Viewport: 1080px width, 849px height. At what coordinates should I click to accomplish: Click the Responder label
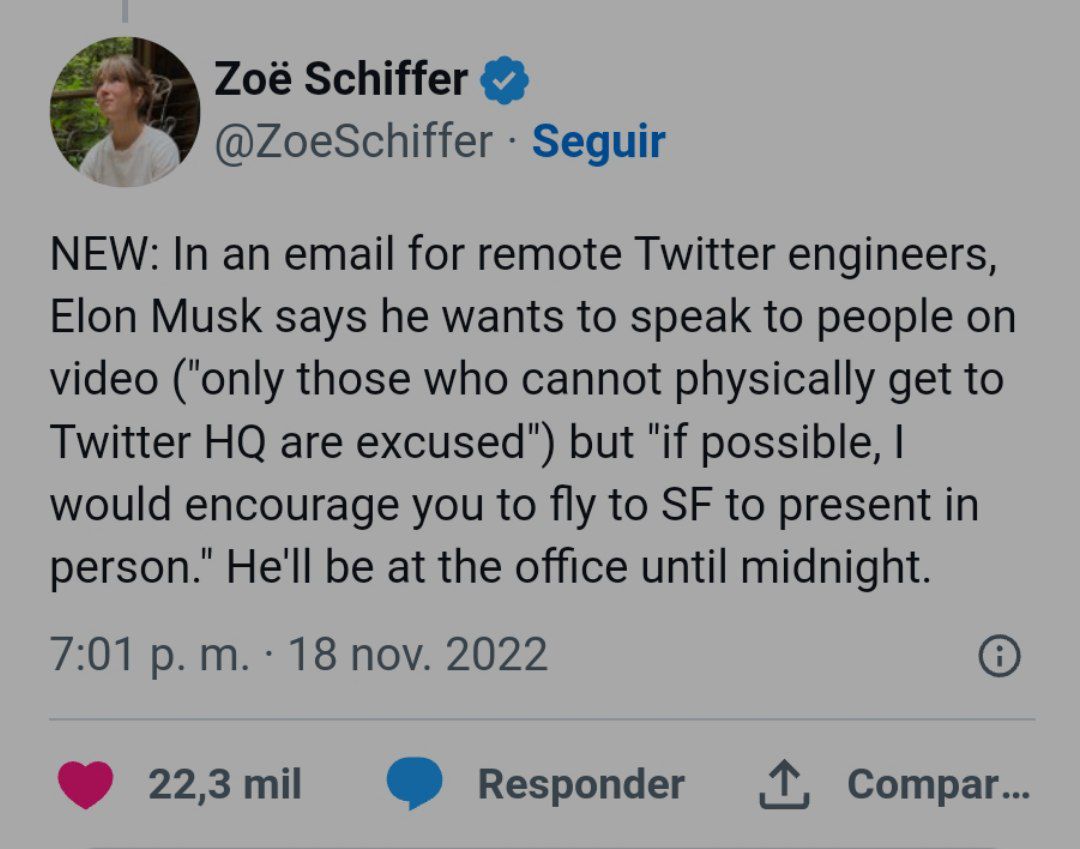(x=581, y=784)
